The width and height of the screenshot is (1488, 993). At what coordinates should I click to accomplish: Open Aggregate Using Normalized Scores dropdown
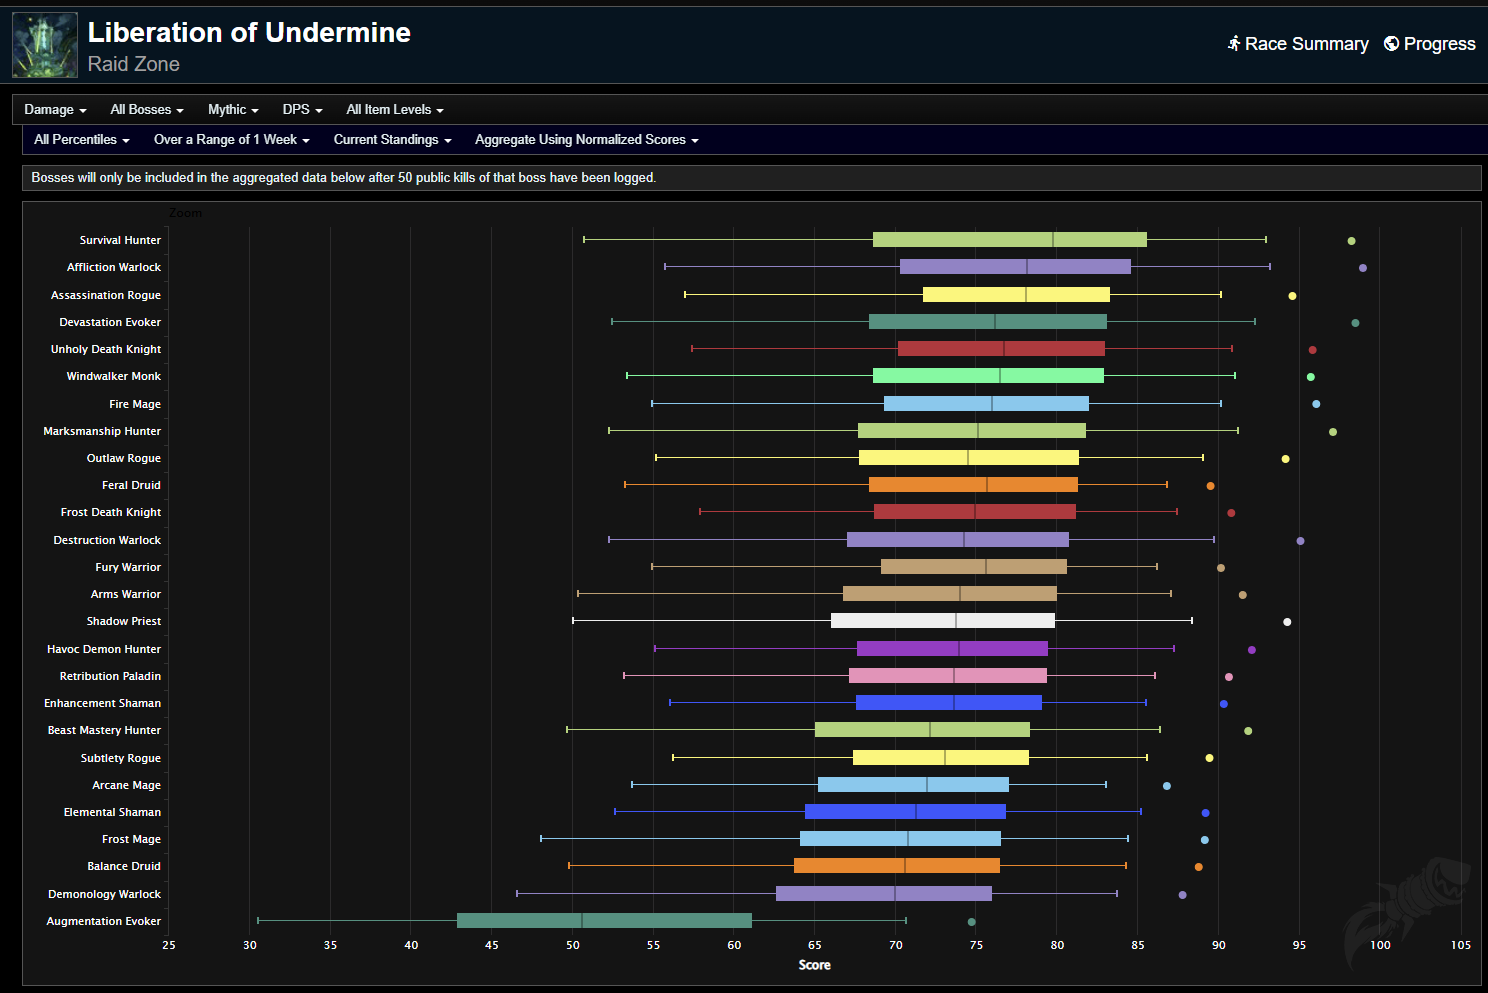pyautogui.click(x=586, y=140)
